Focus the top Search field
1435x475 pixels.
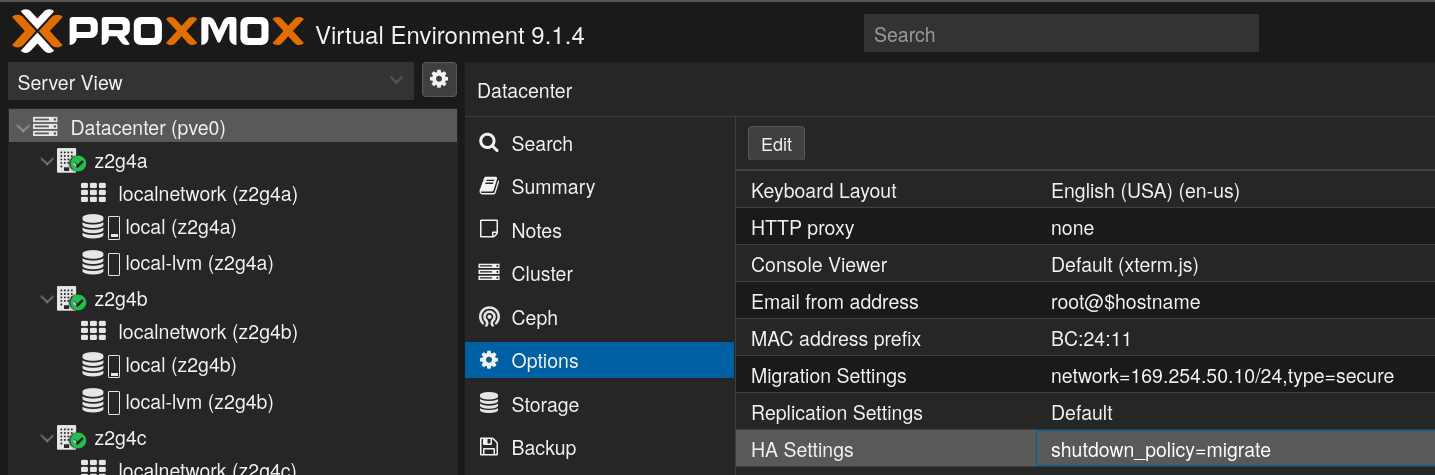point(1060,34)
